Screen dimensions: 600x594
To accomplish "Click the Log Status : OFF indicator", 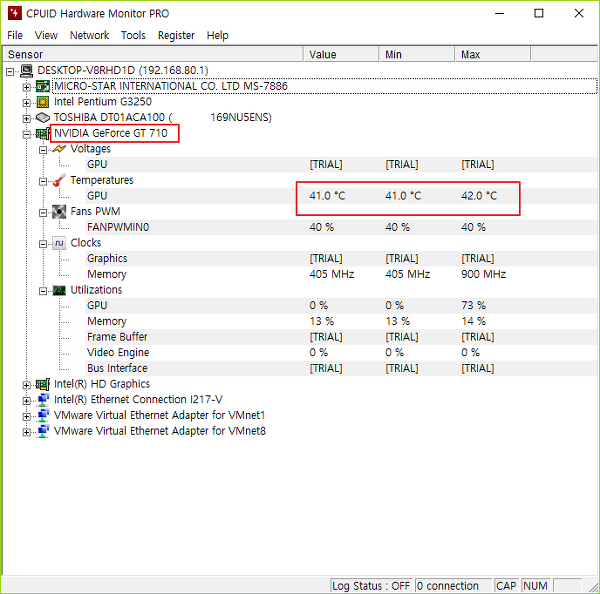I will pyautogui.click(x=371, y=586).
